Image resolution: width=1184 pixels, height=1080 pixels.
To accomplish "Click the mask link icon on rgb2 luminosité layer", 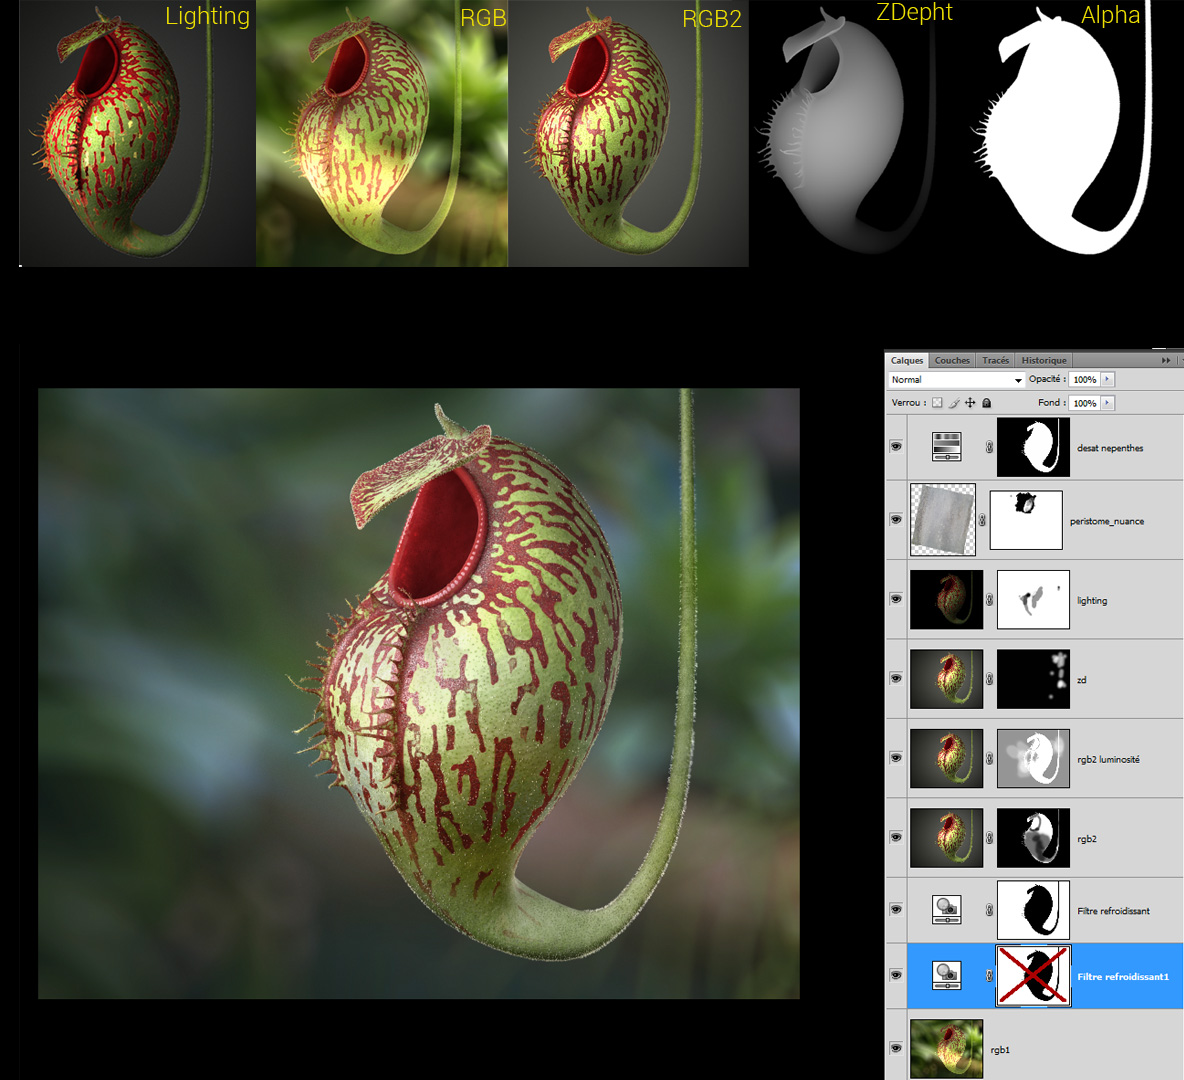I will coord(989,758).
